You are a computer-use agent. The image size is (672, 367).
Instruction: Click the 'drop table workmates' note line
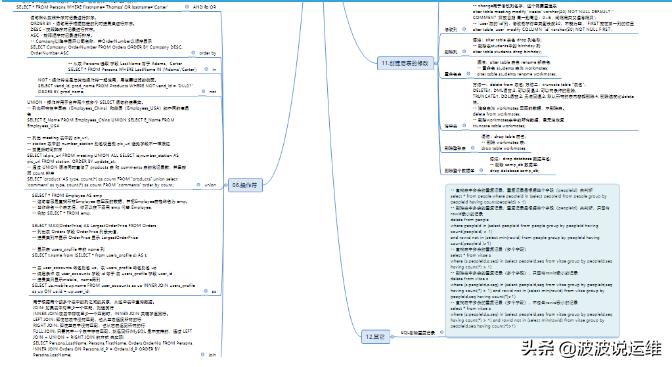tap(503, 148)
